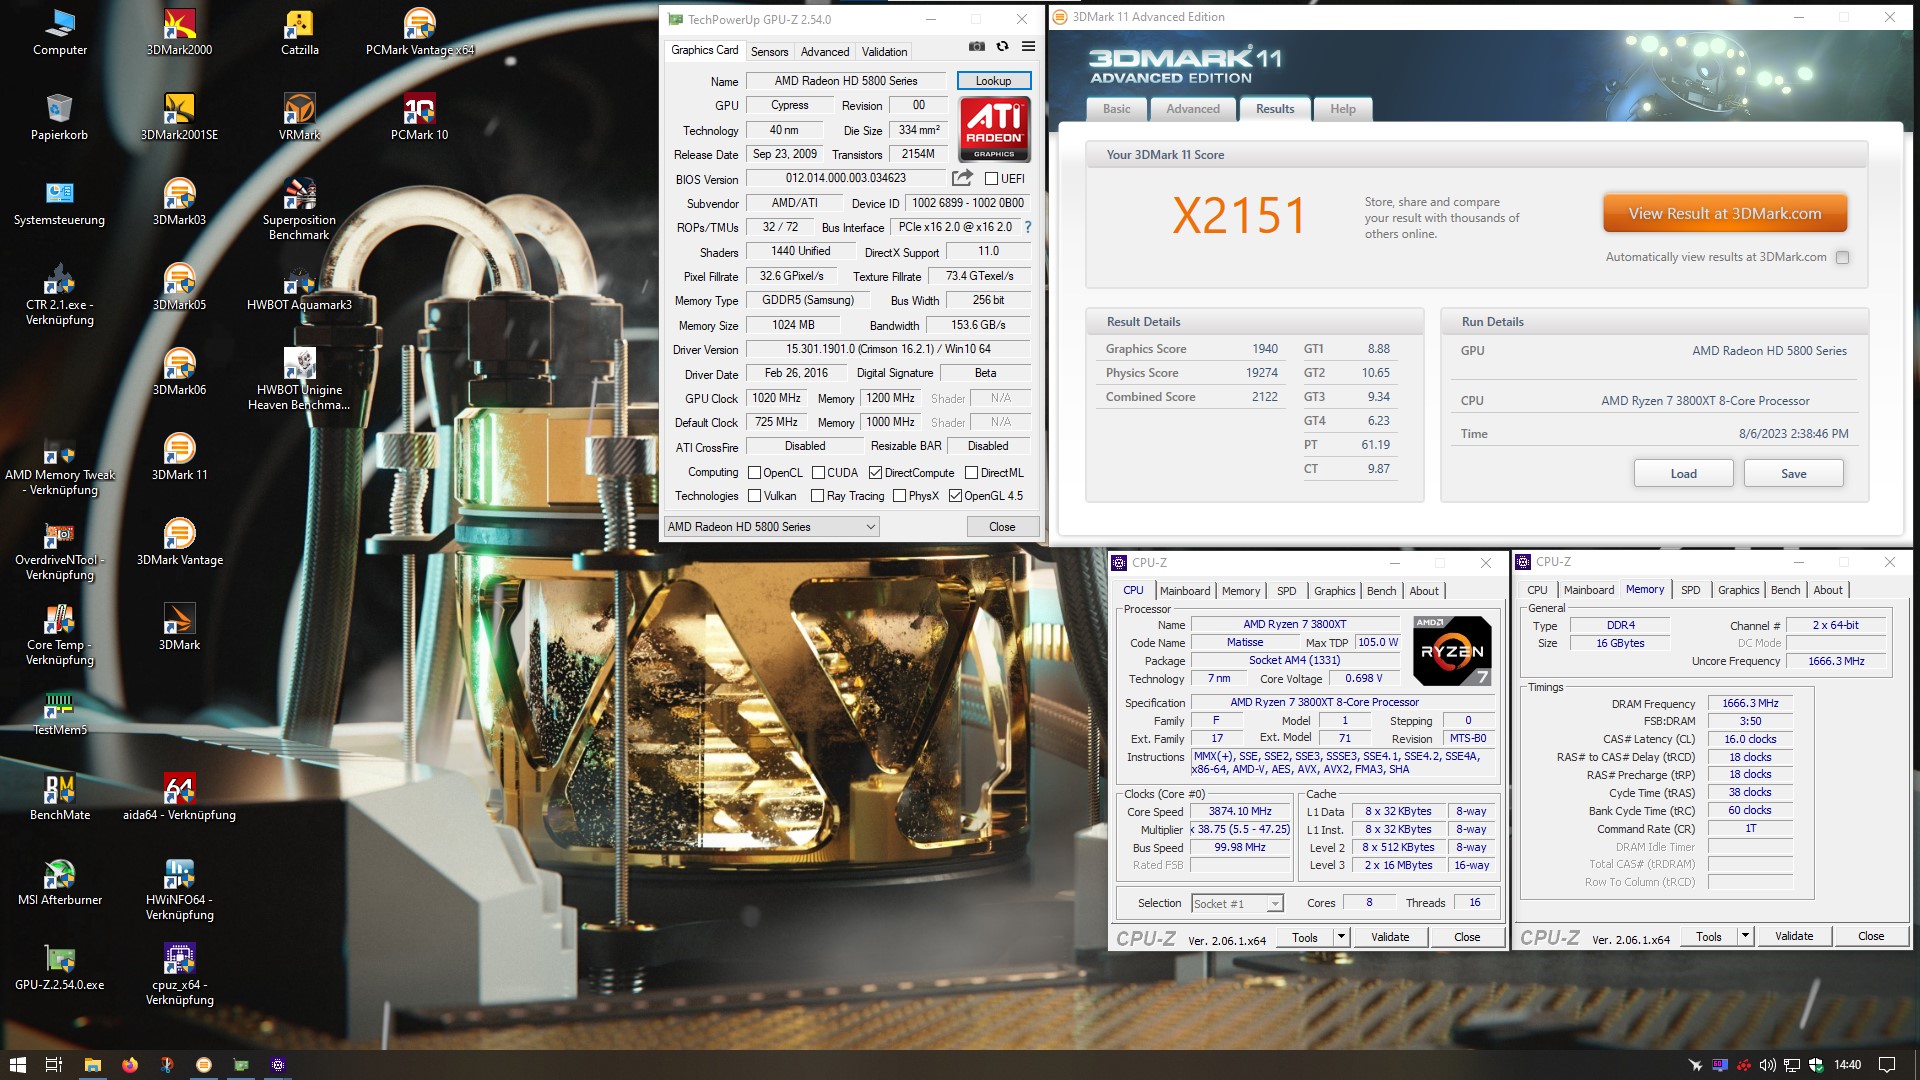Open the Papierkorb recycle bin icon
Image resolution: width=1920 pixels, height=1080 pixels.
pos(59,117)
